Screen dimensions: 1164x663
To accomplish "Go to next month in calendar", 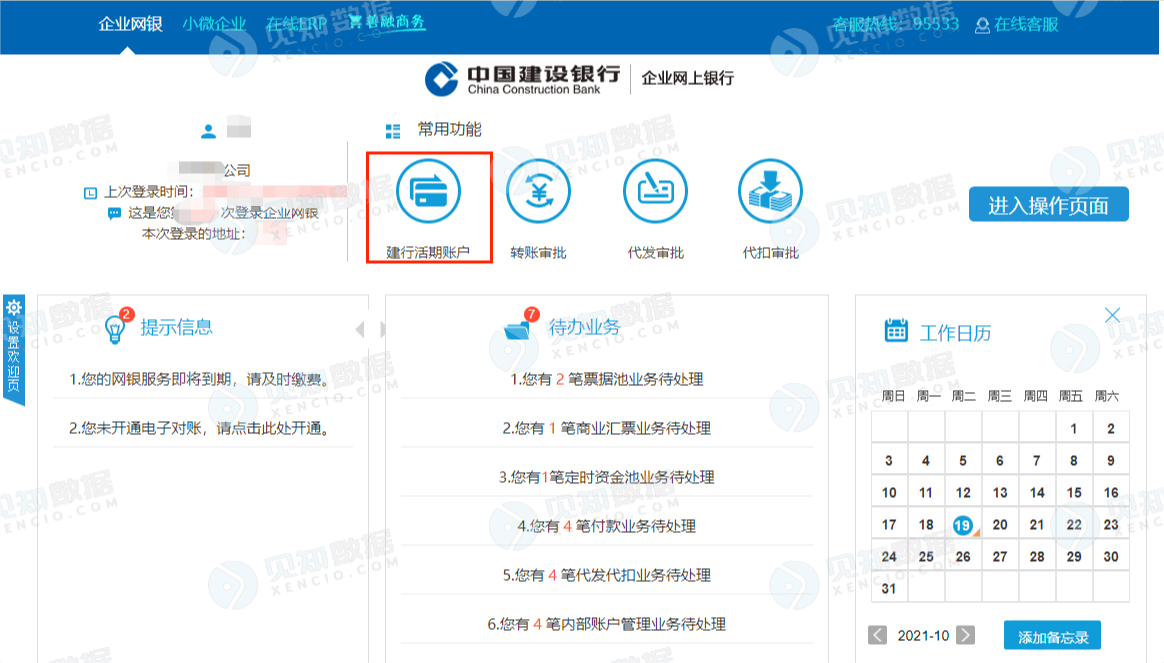I will pos(965,635).
